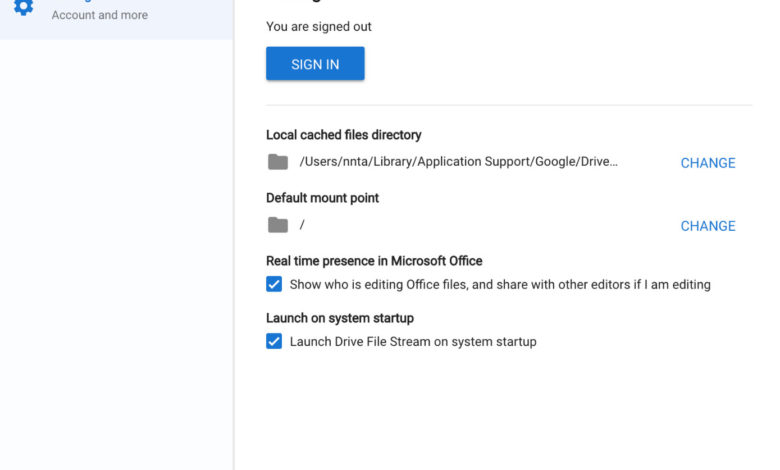This screenshot has width=780, height=470.
Task: Disable the launch on startup checkbox
Action: [x=274, y=341]
